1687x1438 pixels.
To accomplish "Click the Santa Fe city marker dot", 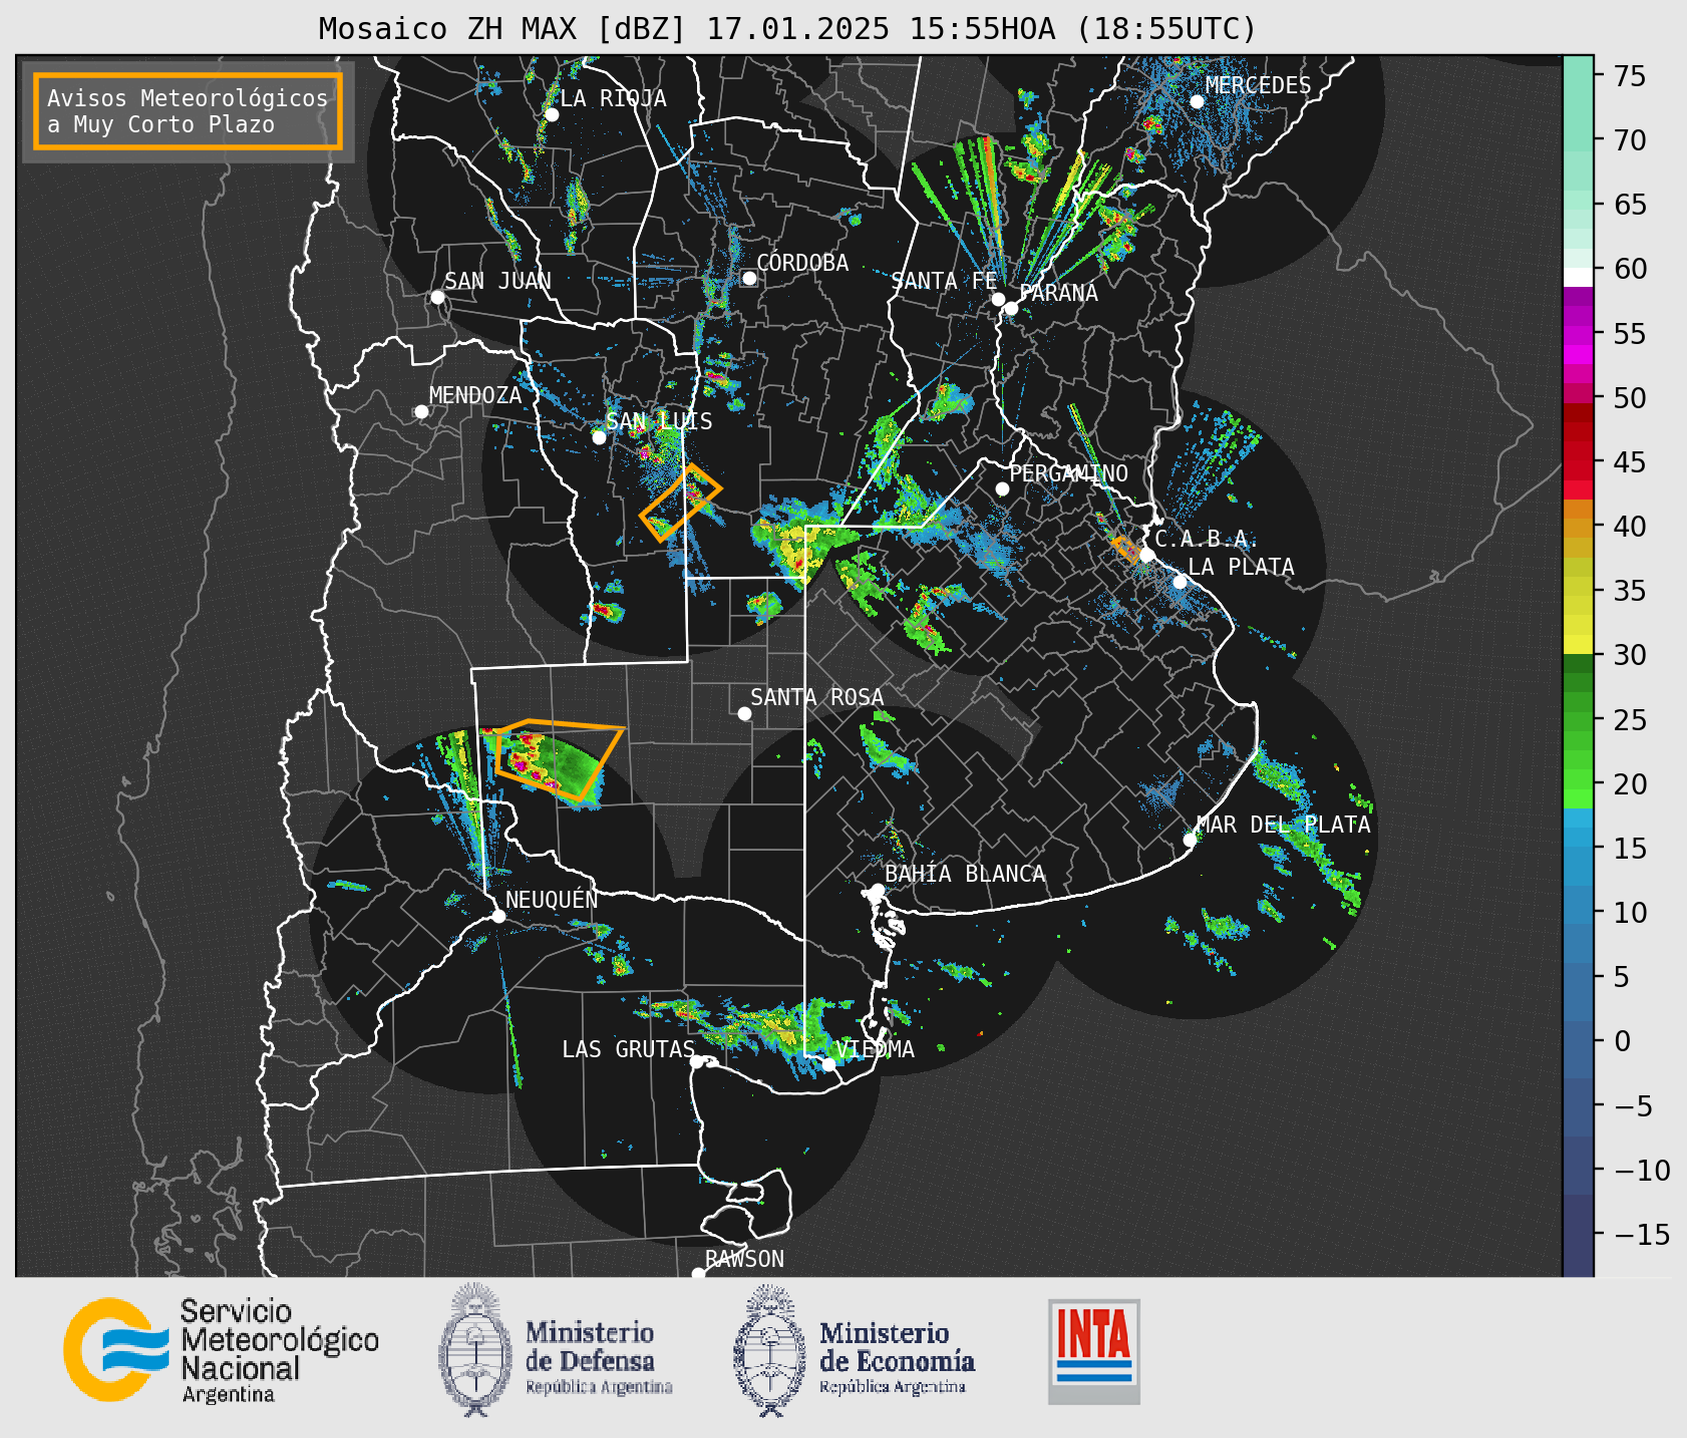I will 998,299.
